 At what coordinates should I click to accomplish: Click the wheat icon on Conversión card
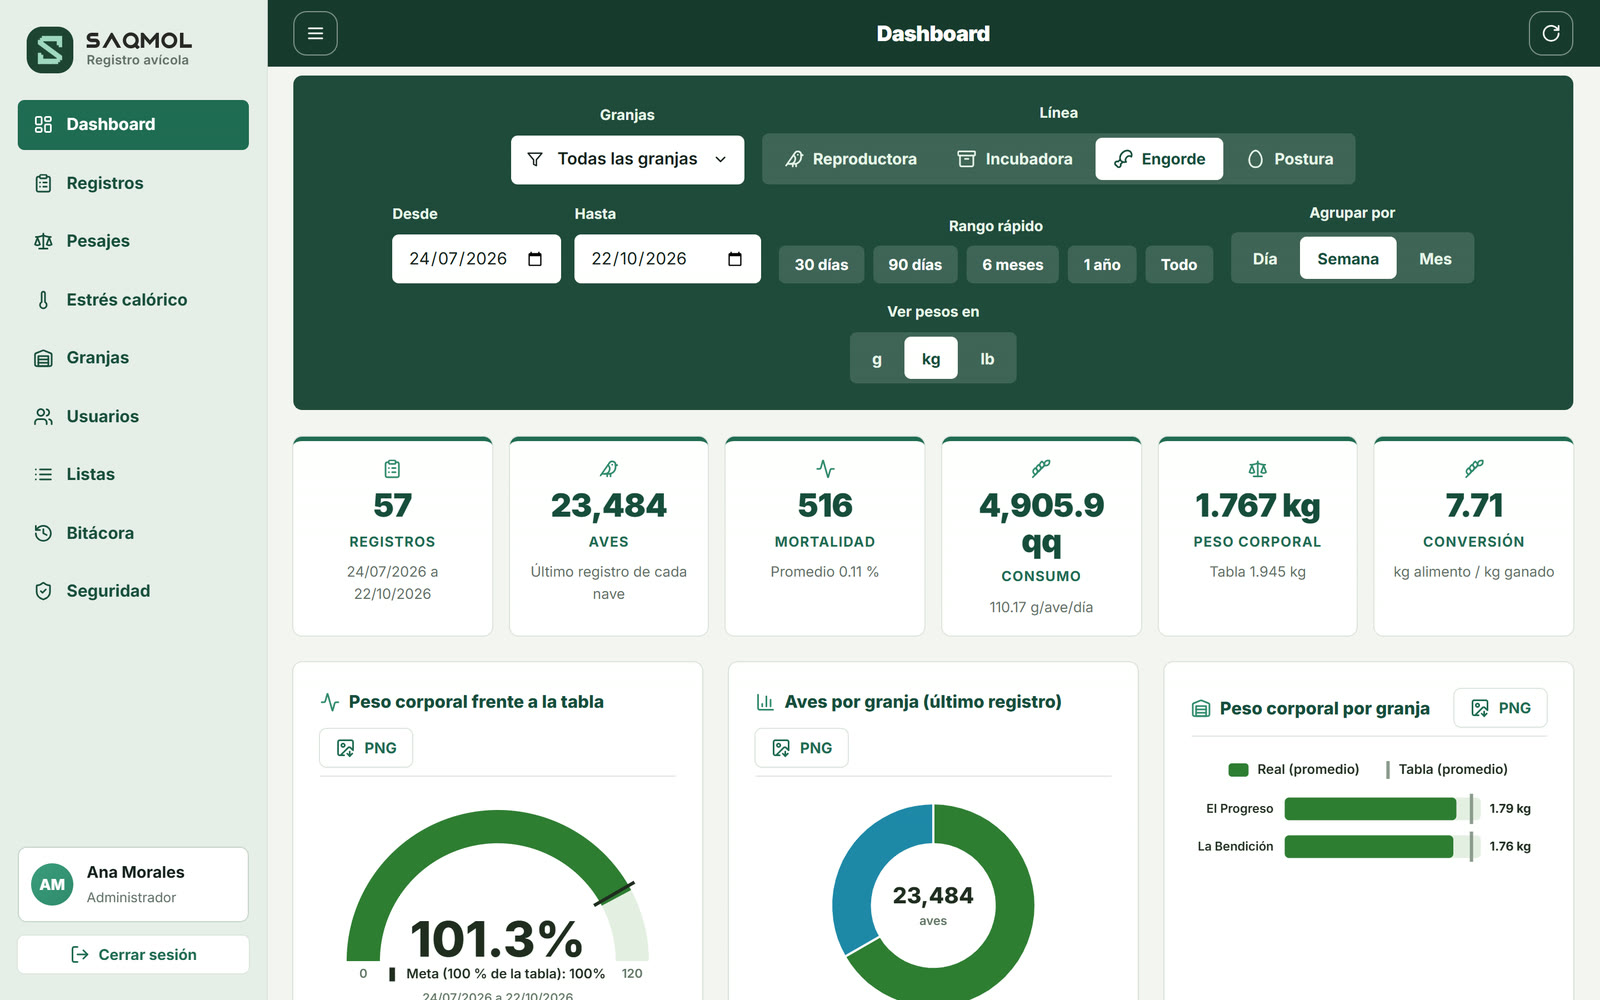(x=1474, y=468)
